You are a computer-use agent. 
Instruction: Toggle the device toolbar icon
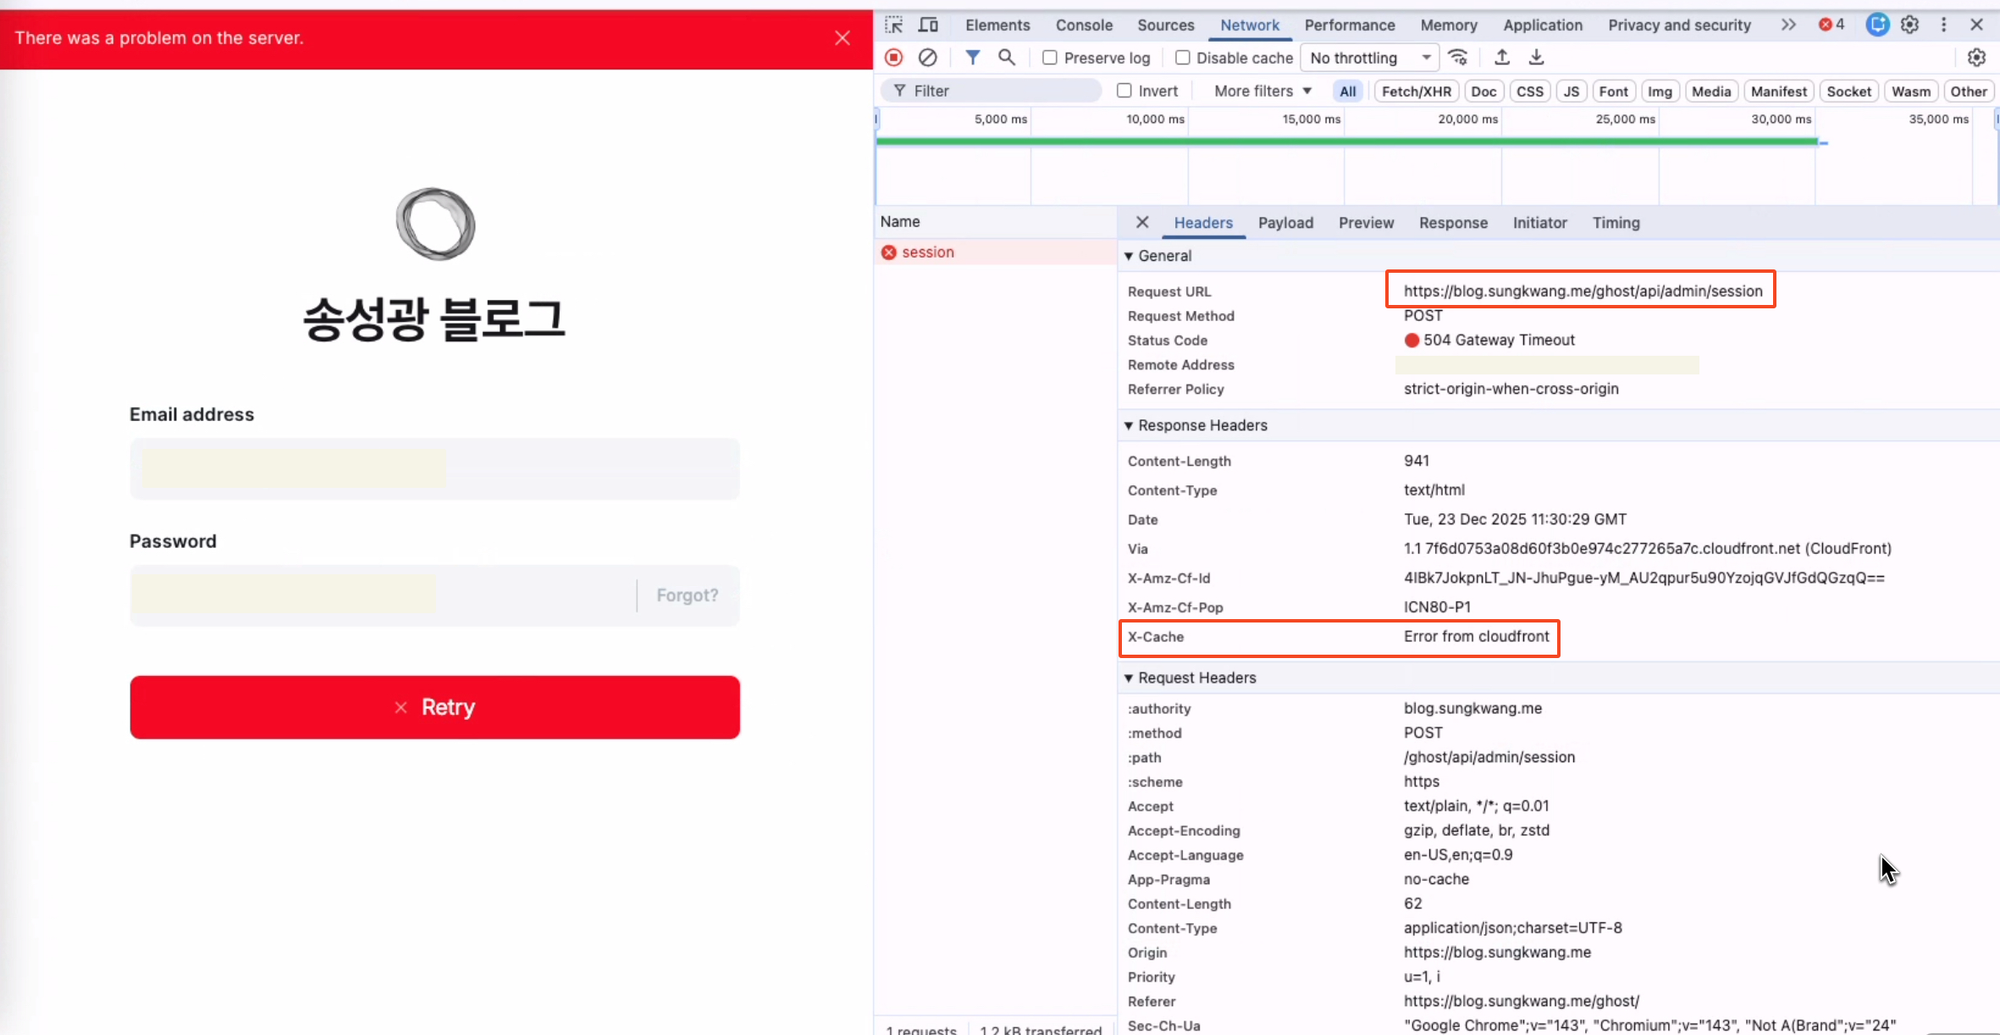929,25
